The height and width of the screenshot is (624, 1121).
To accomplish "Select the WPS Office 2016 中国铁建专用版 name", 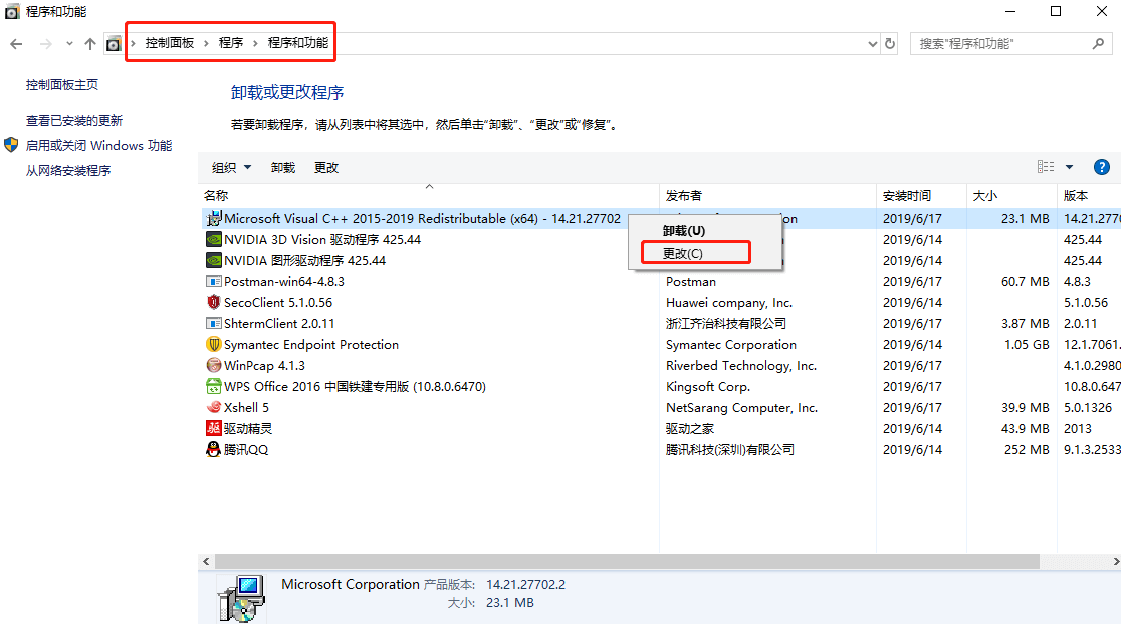I will point(355,387).
